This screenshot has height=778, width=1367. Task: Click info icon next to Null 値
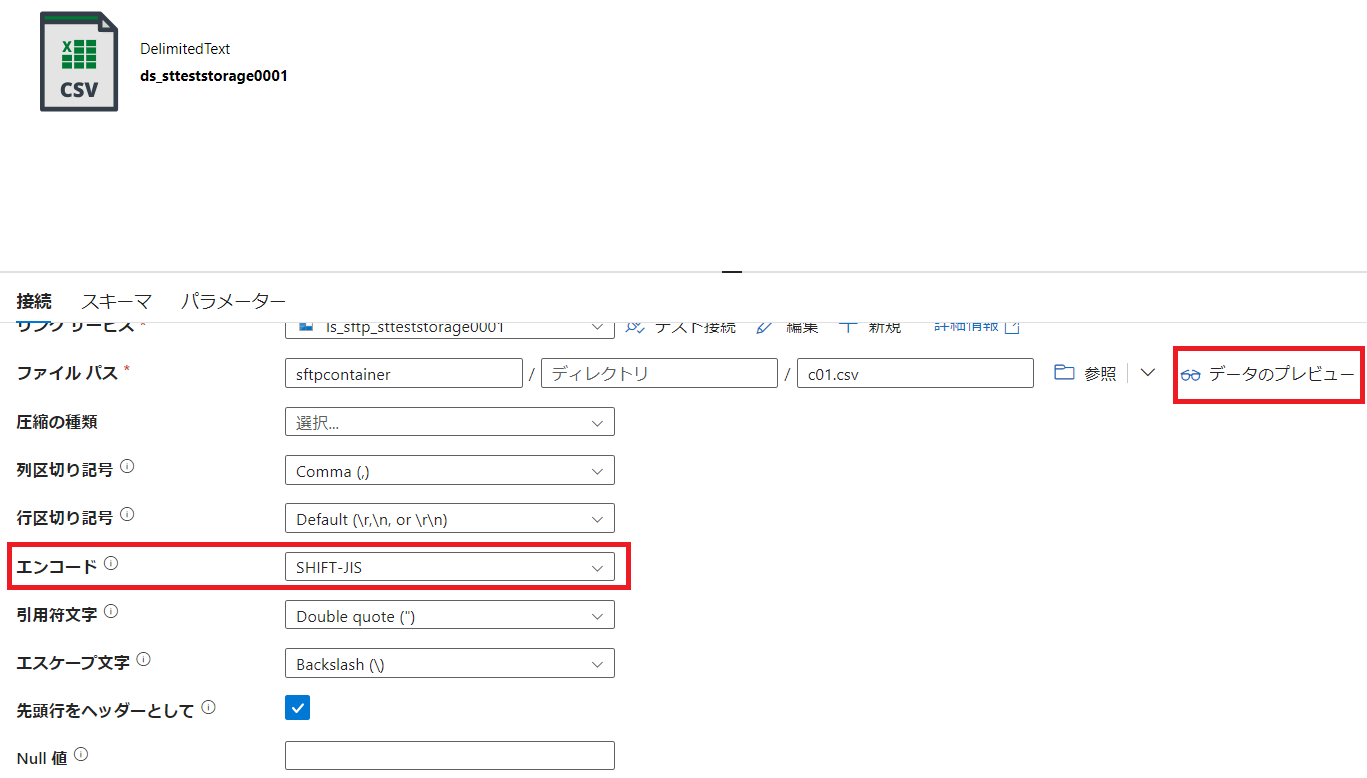click(x=81, y=755)
